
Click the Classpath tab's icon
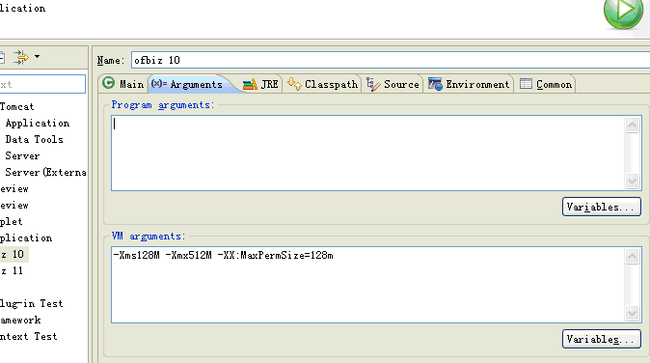[x=294, y=84]
